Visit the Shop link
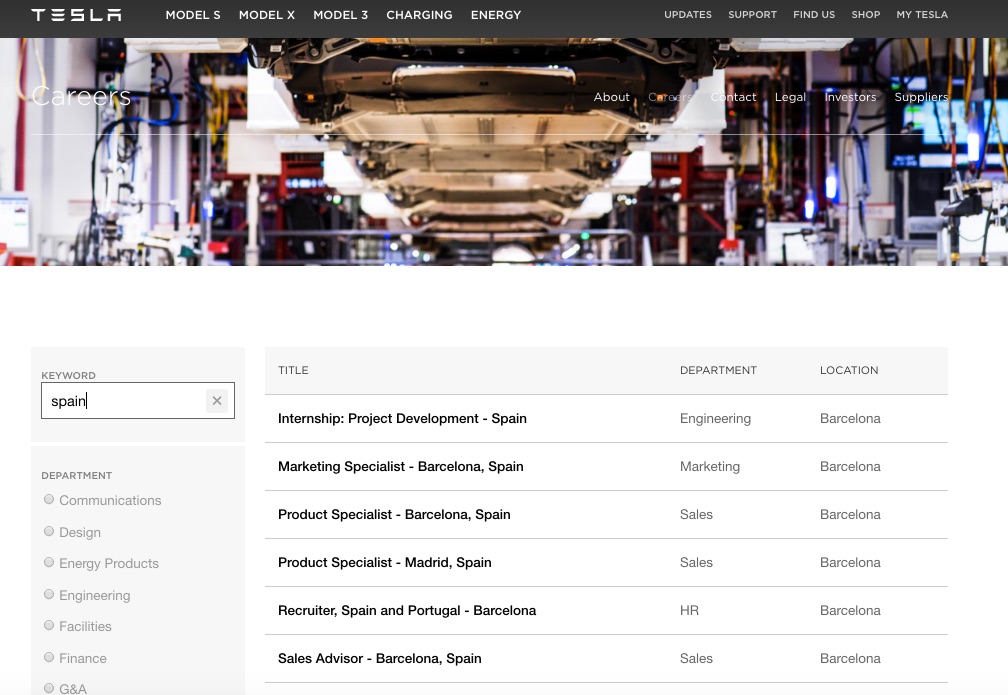The height and width of the screenshot is (695, 1008). [x=866, y=15]
